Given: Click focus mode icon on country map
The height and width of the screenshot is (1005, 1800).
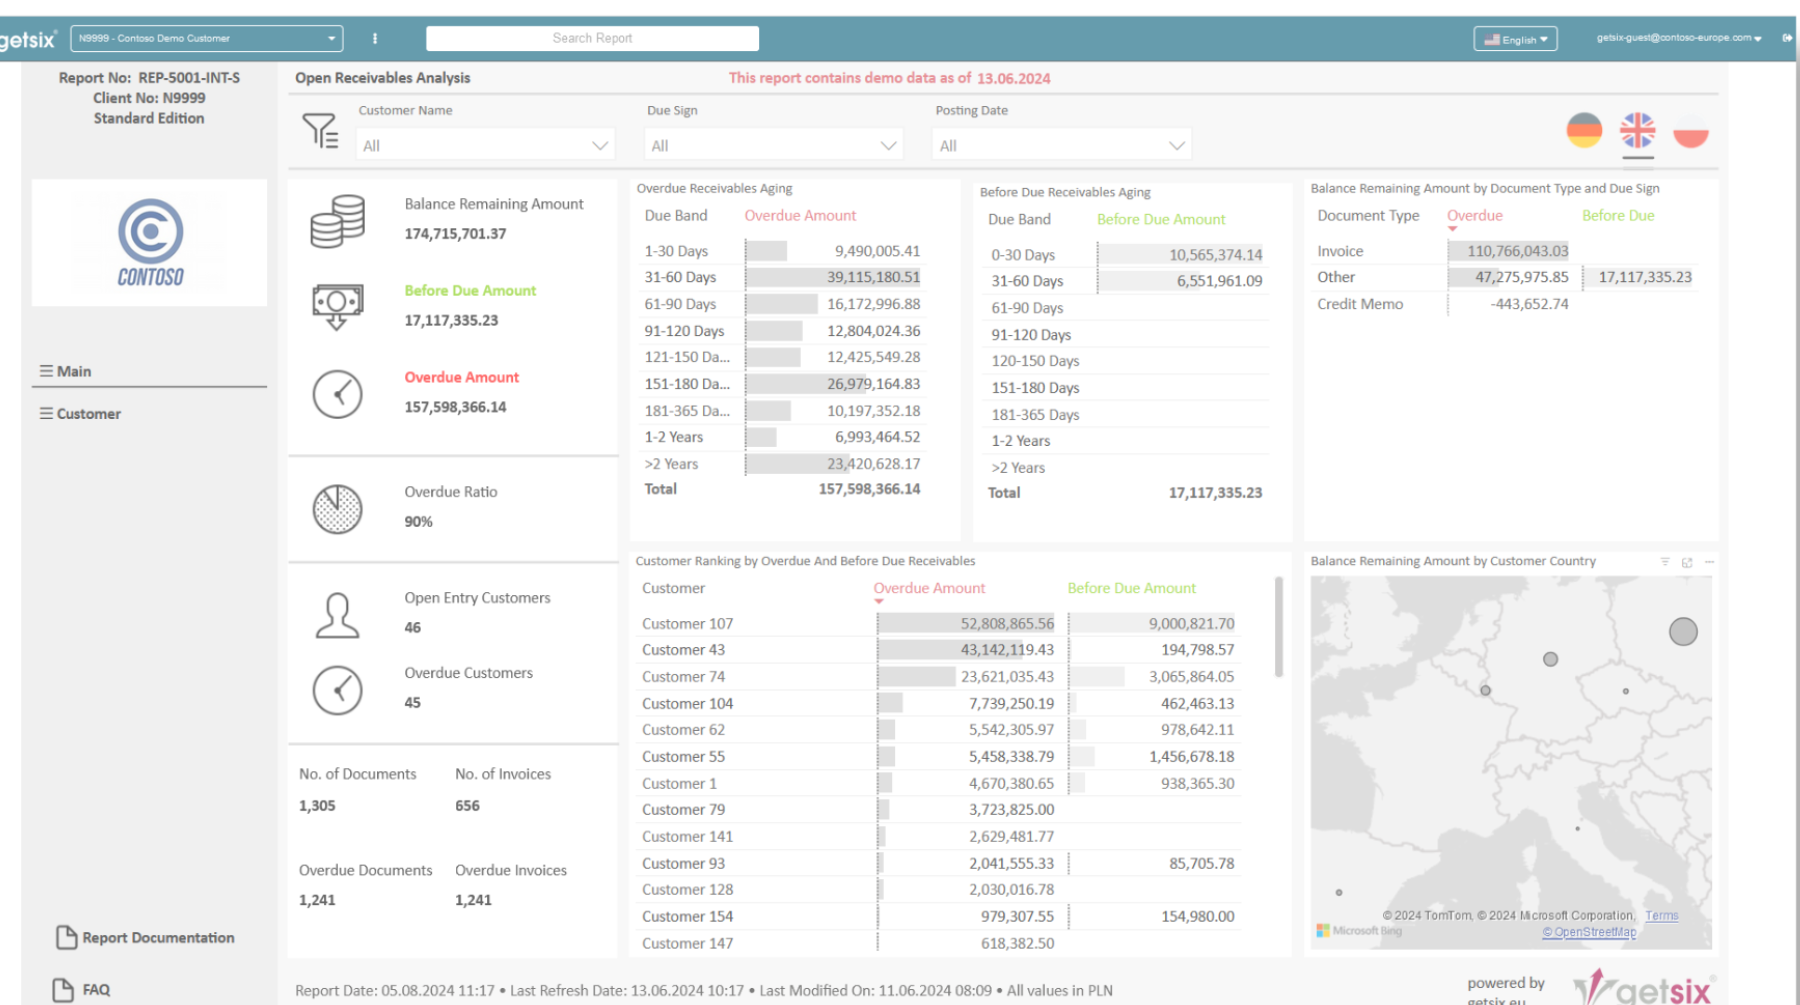Looking at the screenshot, I should pyautogui.click(x=1687, y=562).
